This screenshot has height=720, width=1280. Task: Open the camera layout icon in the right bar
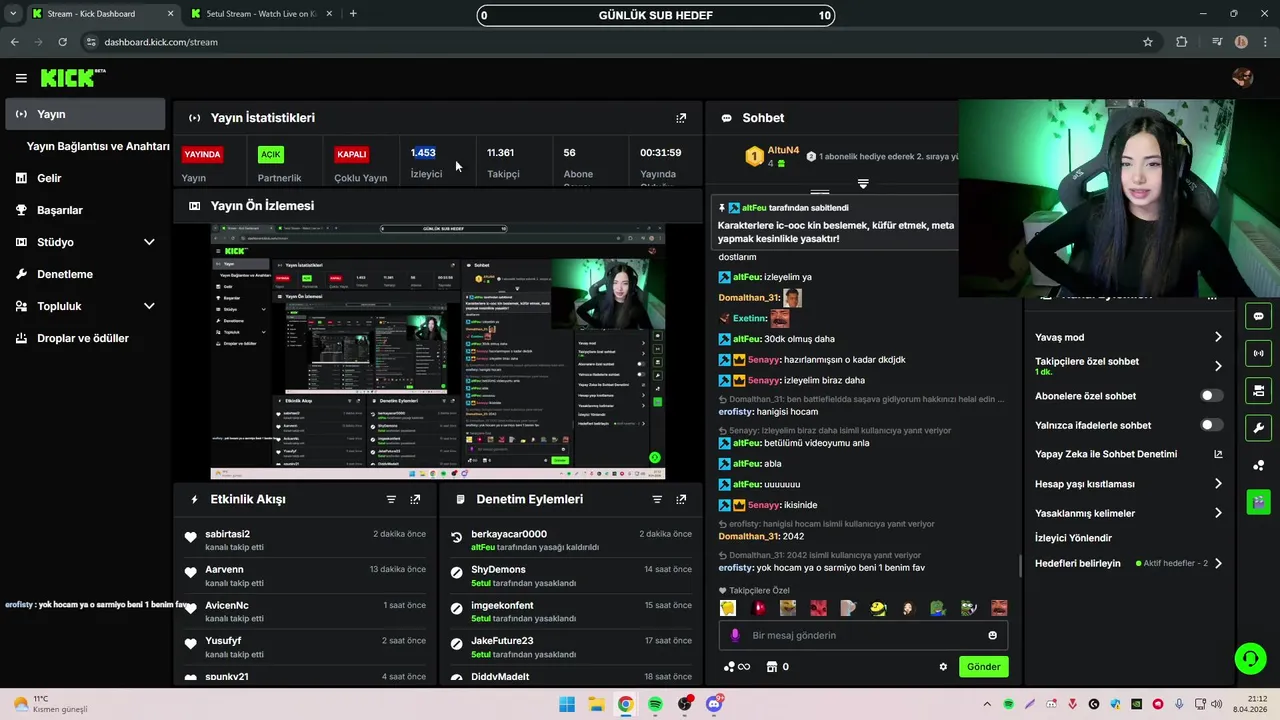(x=1258, y=390)
